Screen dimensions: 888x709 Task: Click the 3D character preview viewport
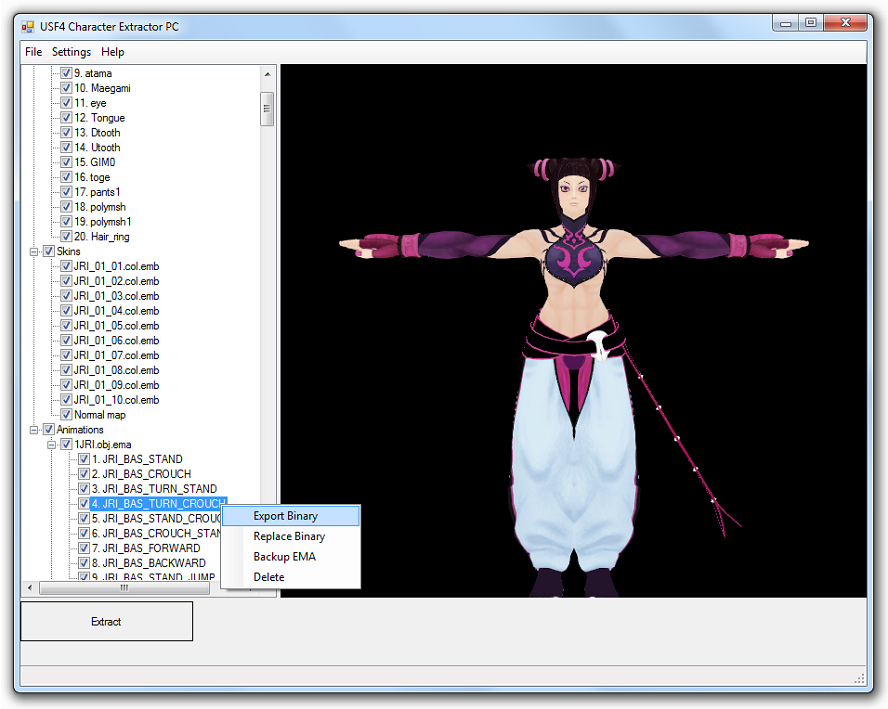(574, 331)
